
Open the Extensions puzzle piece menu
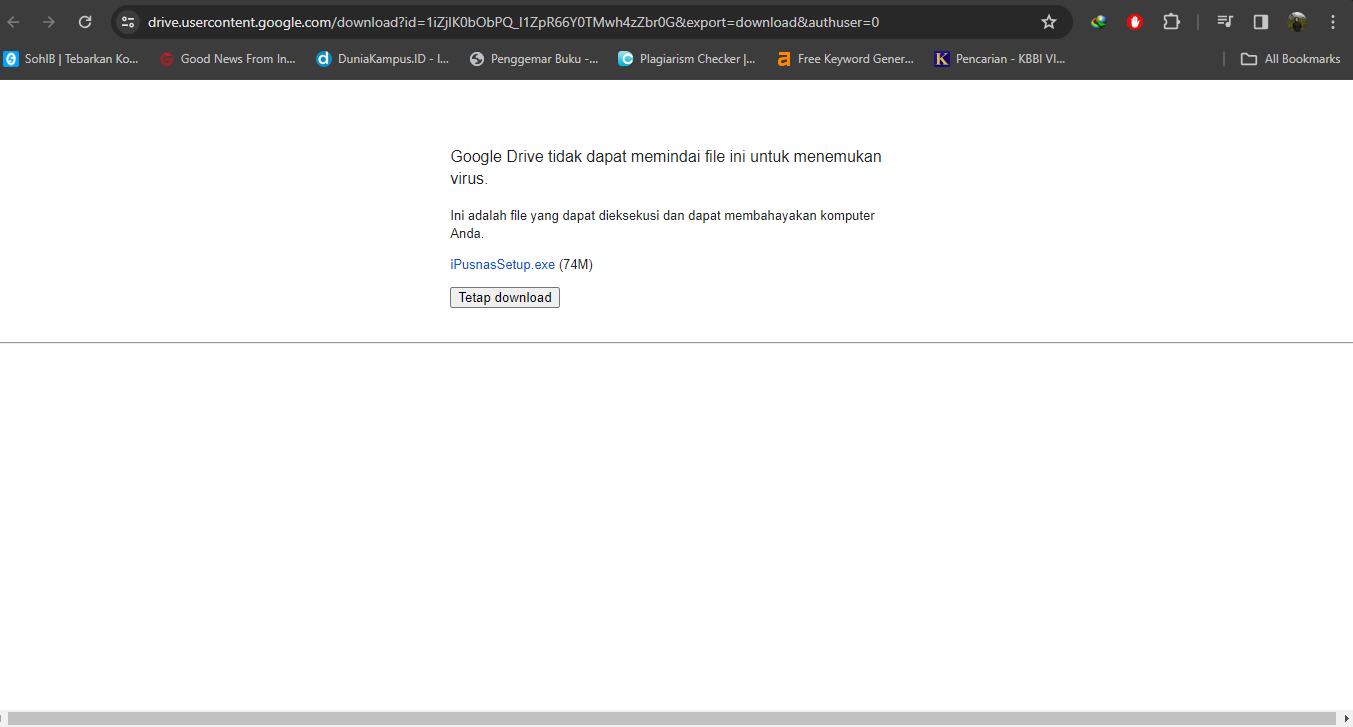point(1171,22)
